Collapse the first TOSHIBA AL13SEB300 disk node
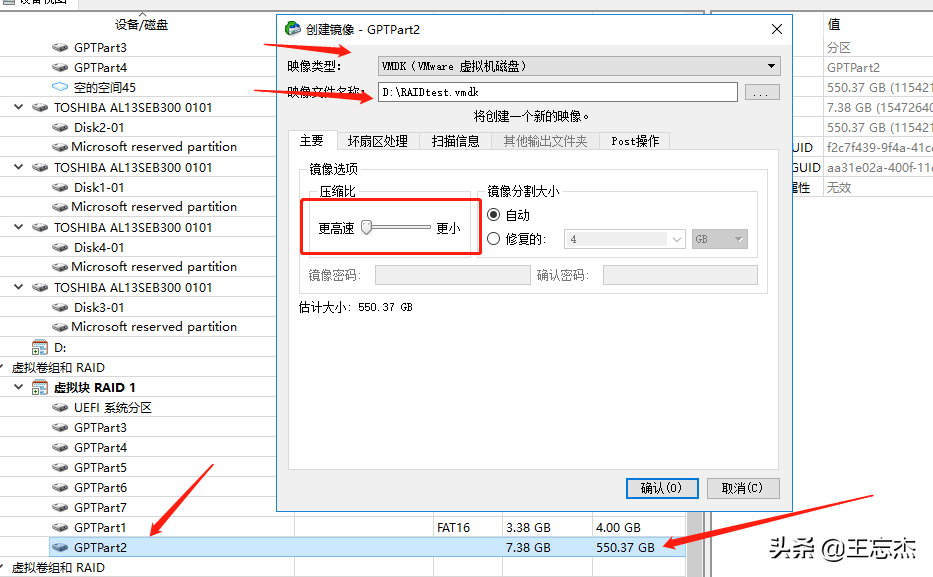The height and width of the screenshot is (577, 933). click(17, 107)
